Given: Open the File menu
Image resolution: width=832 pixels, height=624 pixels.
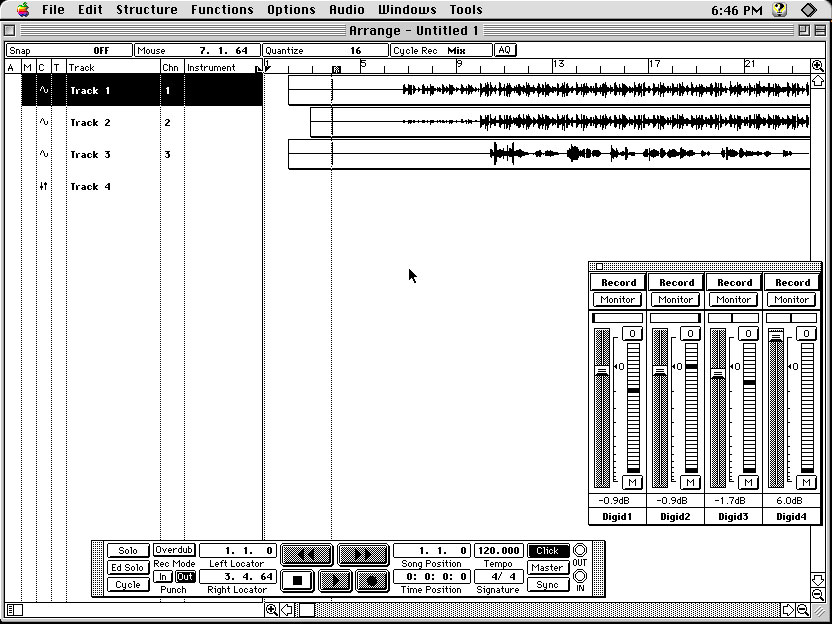Looking at the screenshot, I should click(53, 10).
